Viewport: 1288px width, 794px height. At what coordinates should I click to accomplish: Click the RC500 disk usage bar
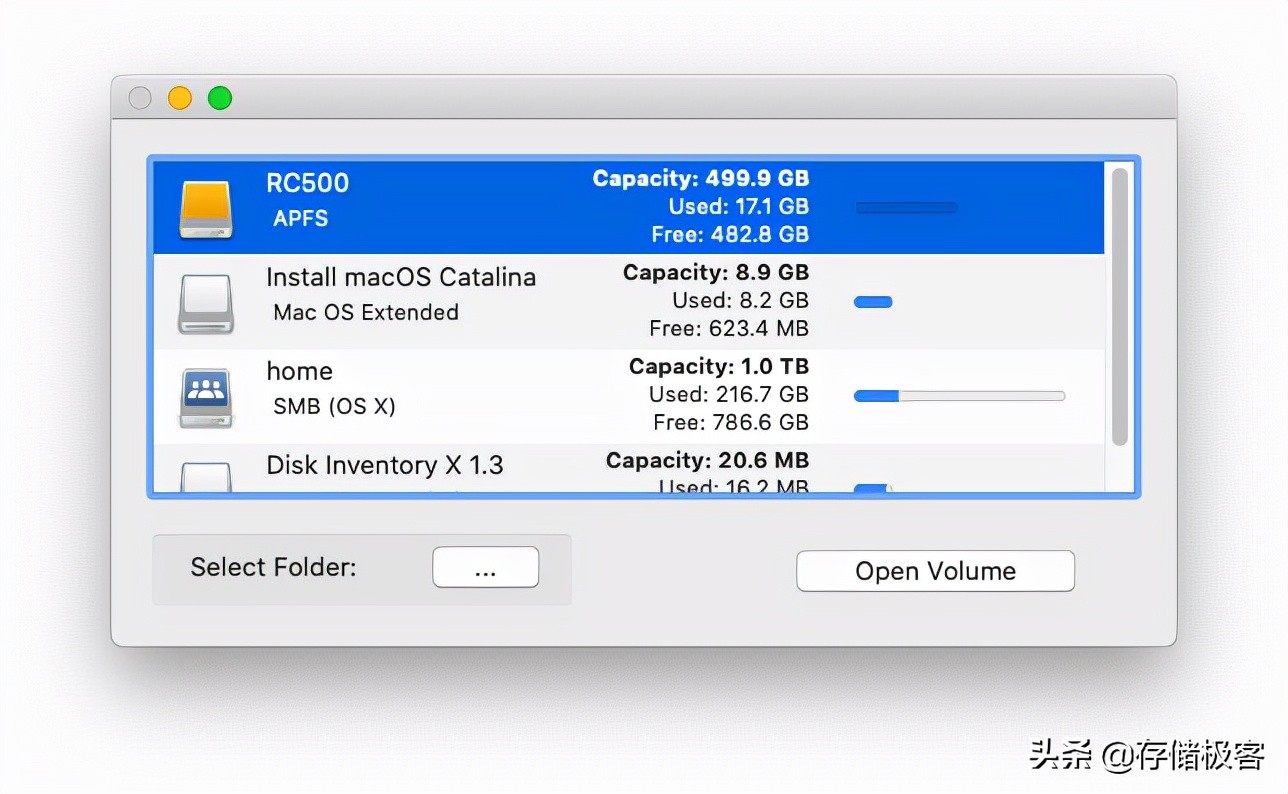pos(906,208)
